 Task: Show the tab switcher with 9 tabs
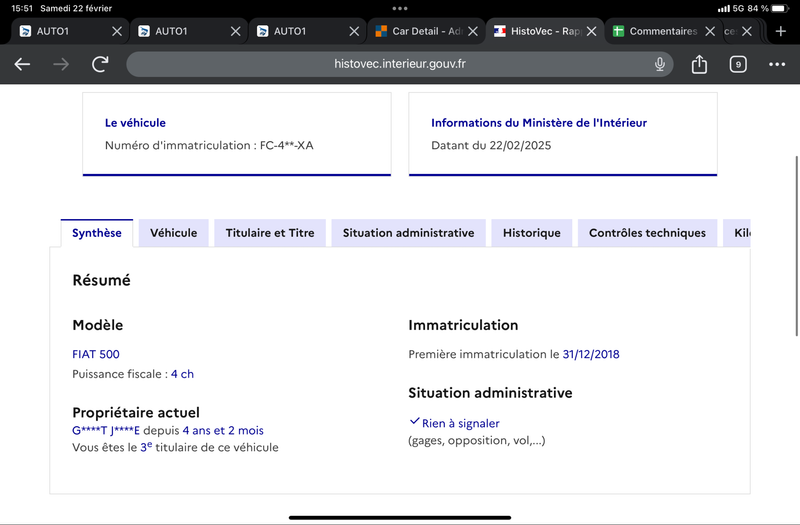tap(738, 64)
